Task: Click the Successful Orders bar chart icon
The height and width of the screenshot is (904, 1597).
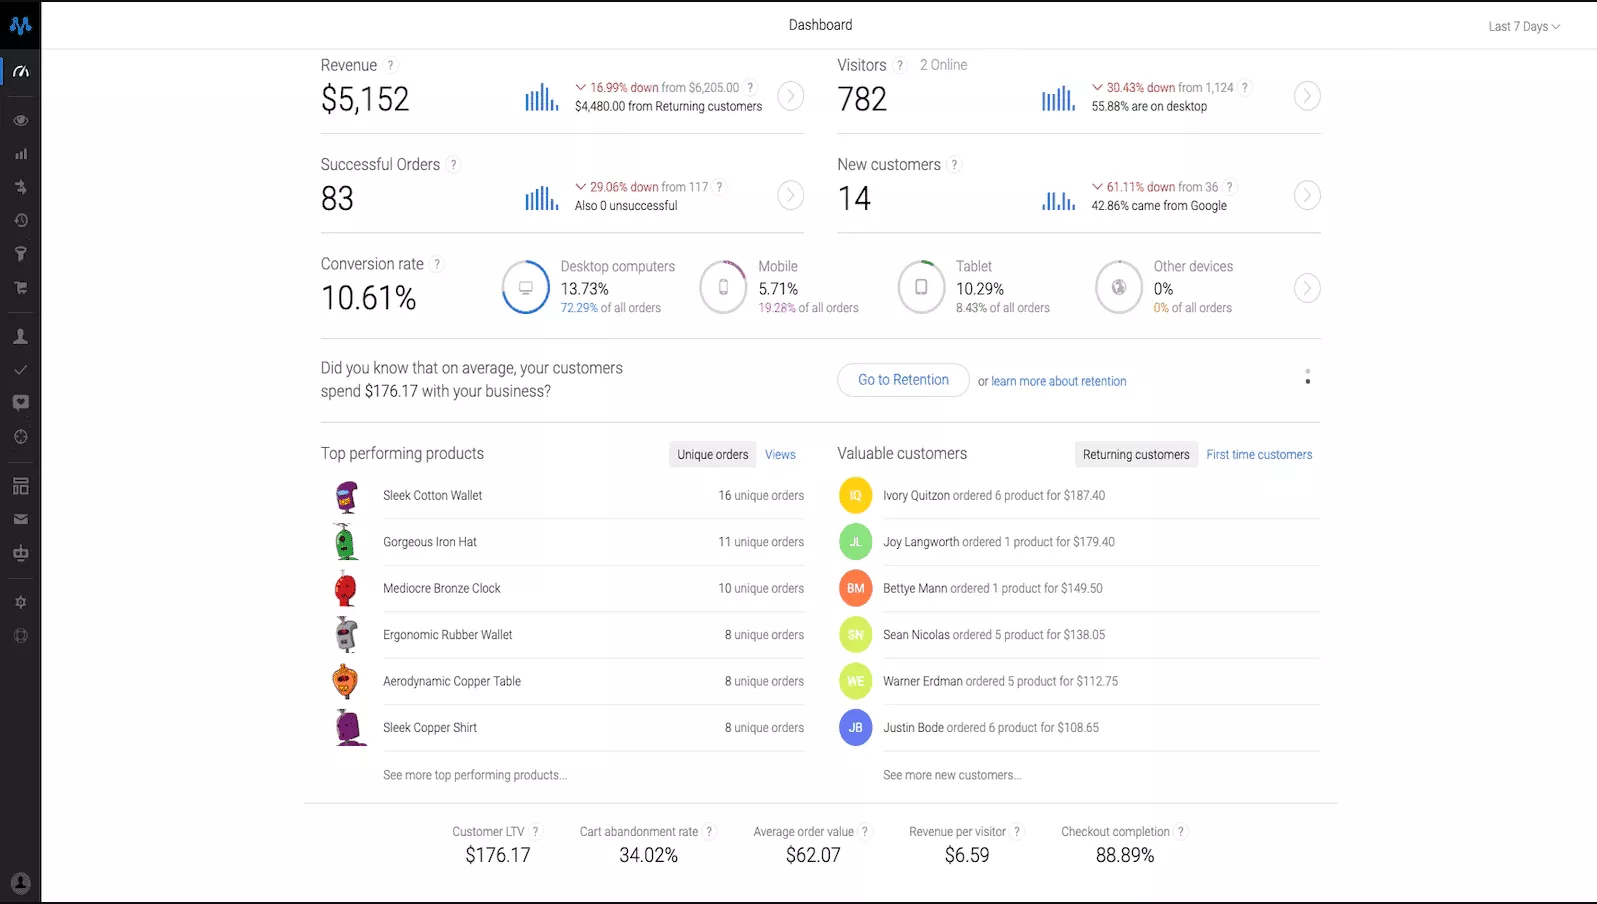Action: (x=541, y=197)
